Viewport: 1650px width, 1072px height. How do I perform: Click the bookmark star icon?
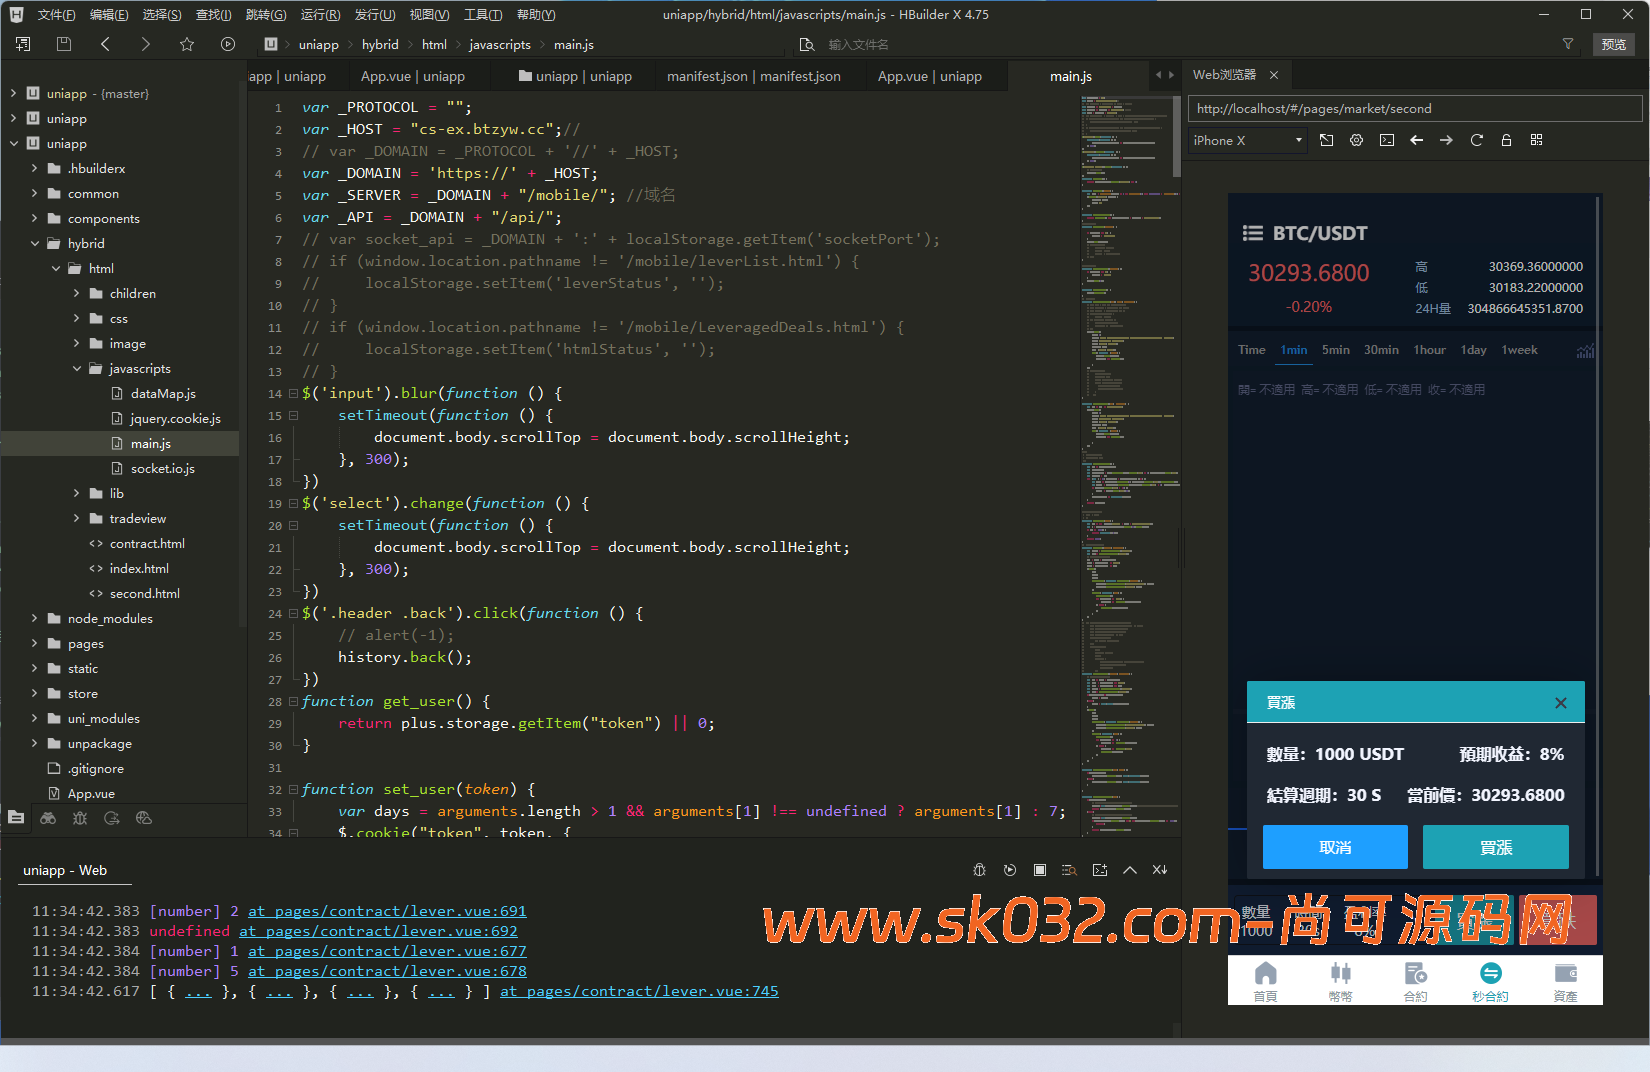click(187, 44)
